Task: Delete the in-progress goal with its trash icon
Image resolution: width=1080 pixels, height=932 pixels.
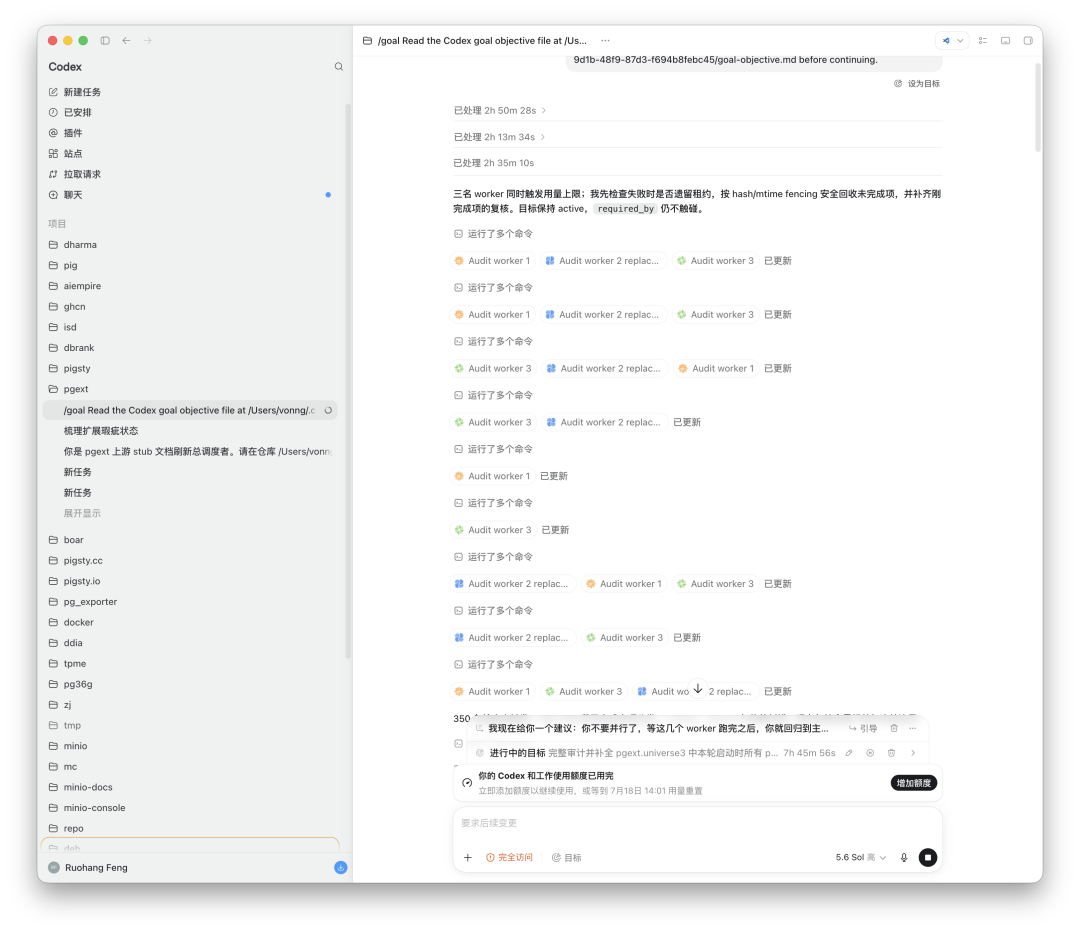Action: click(x=891, y=753)
